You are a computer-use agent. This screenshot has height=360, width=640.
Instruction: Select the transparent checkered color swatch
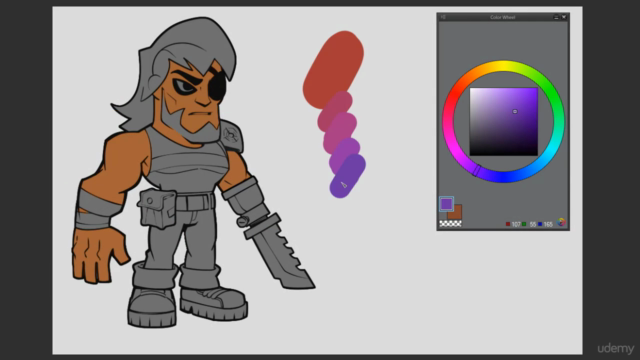tap(450, 224)
